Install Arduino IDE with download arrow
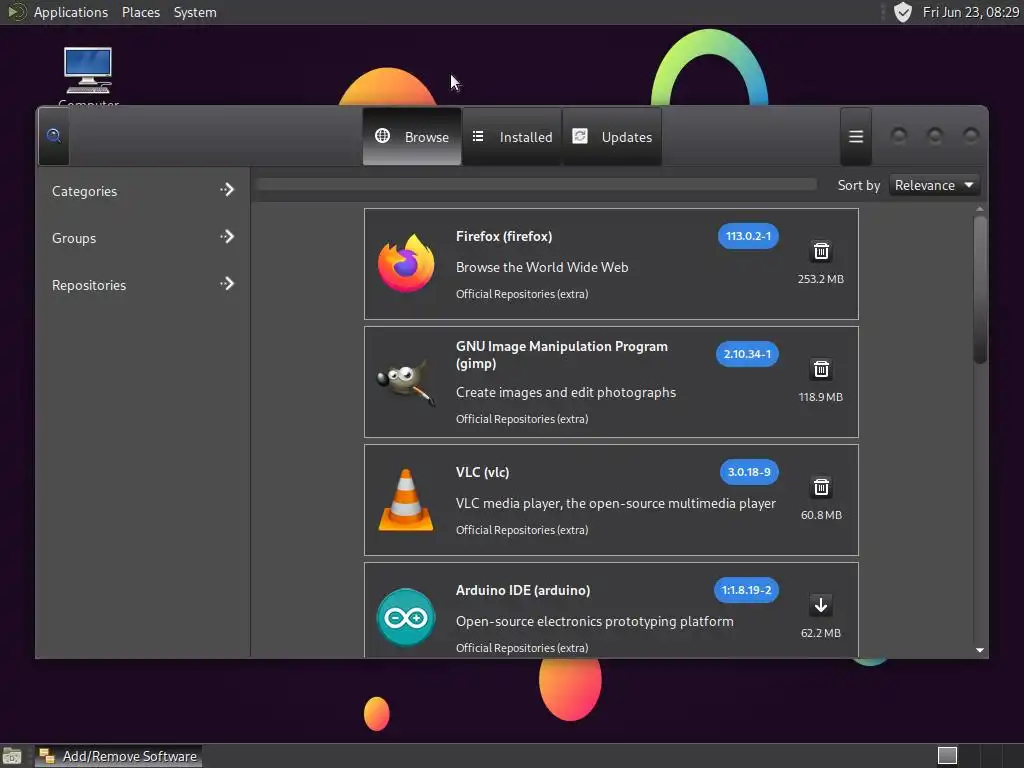 [821, 605]
